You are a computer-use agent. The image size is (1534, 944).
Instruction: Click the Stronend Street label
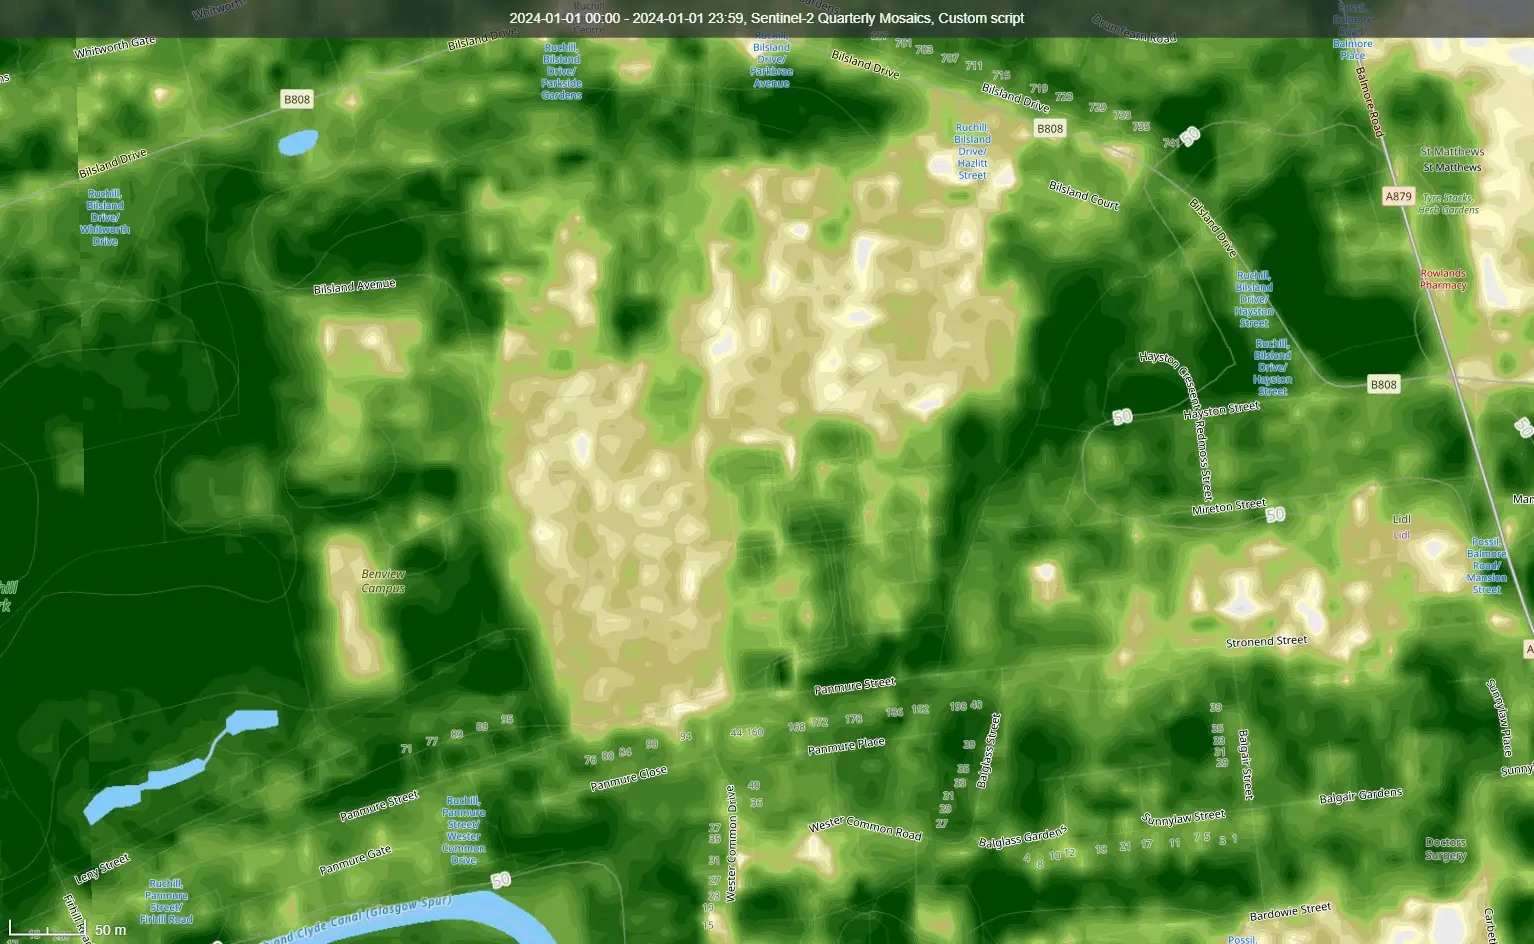click(x=1267, y=639)
